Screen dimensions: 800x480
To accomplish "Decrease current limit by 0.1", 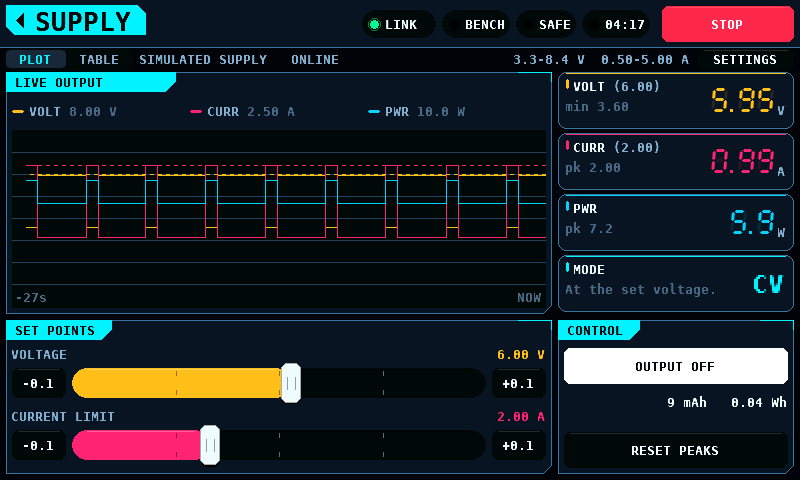I will tap(39, 445).
